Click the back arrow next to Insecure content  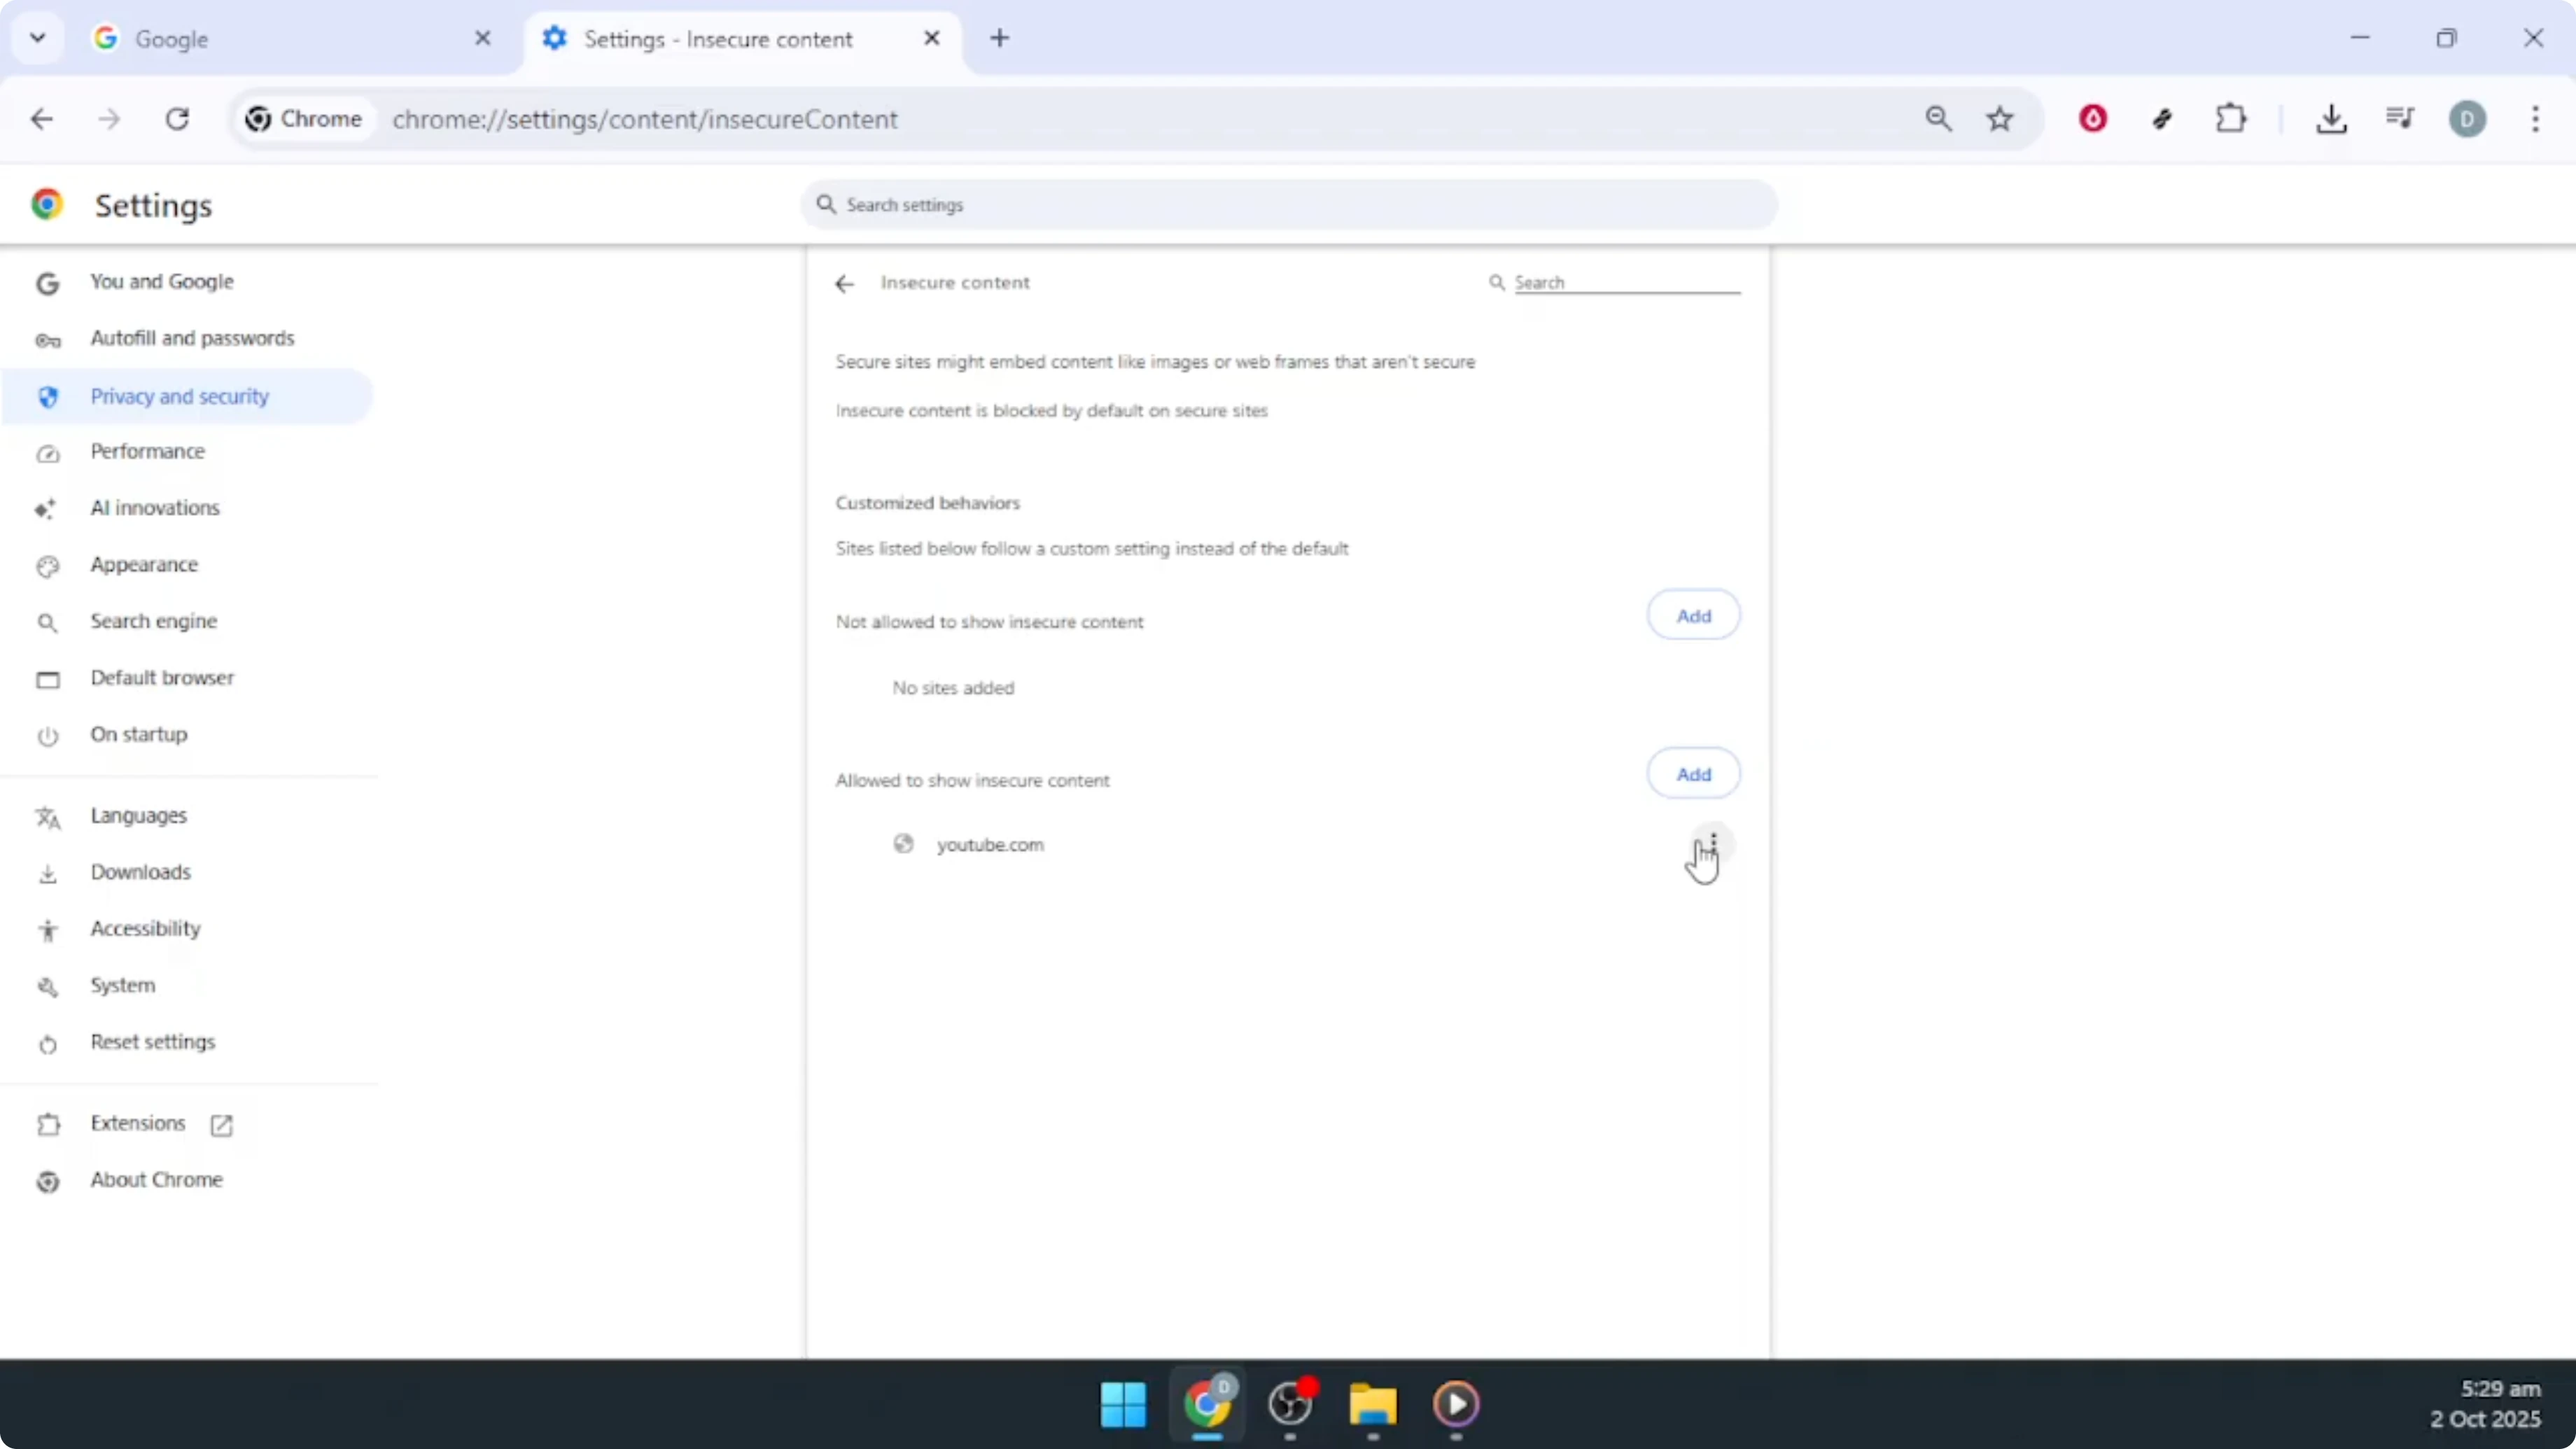(x=845, y=283)
